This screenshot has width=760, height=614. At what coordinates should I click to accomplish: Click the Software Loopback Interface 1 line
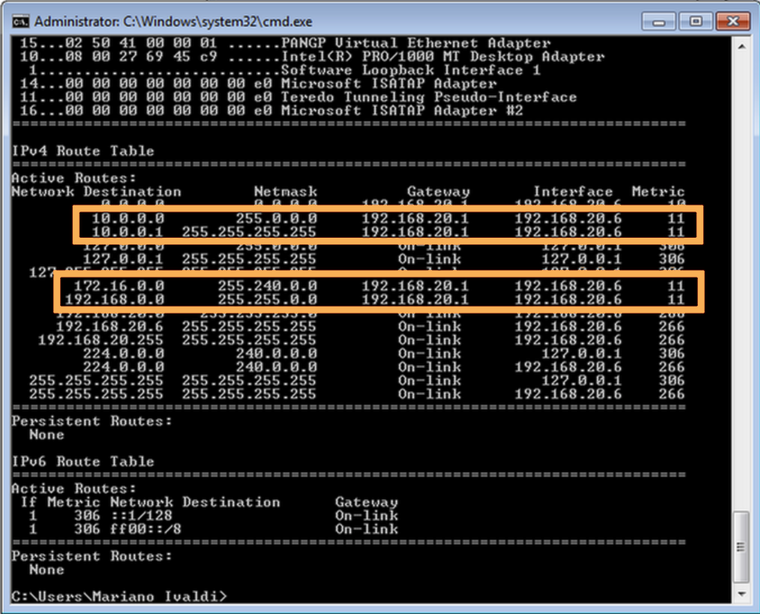285,70
